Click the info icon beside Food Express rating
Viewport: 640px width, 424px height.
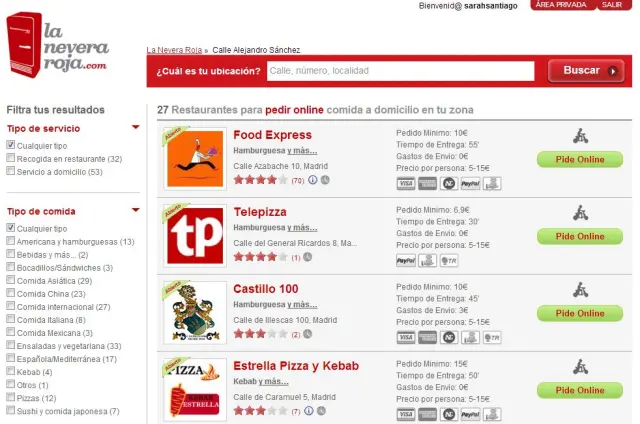(313, 180)
